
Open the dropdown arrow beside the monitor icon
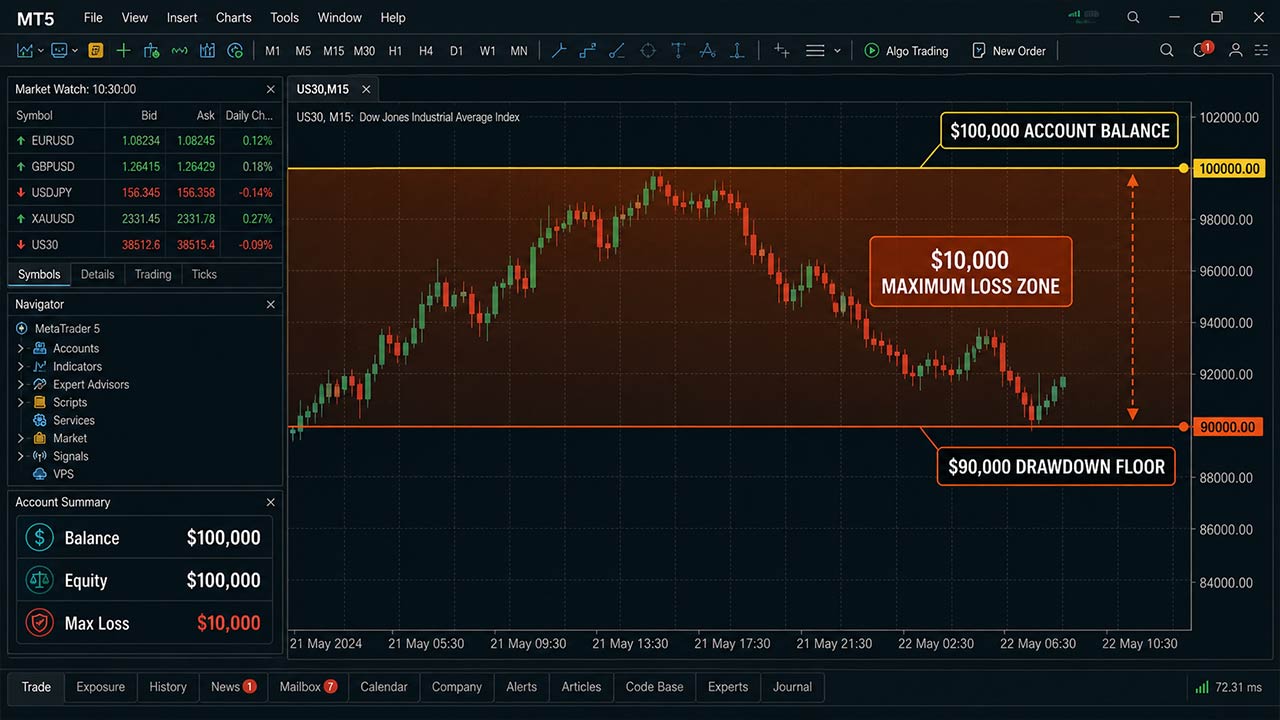(x=75, y=51)
